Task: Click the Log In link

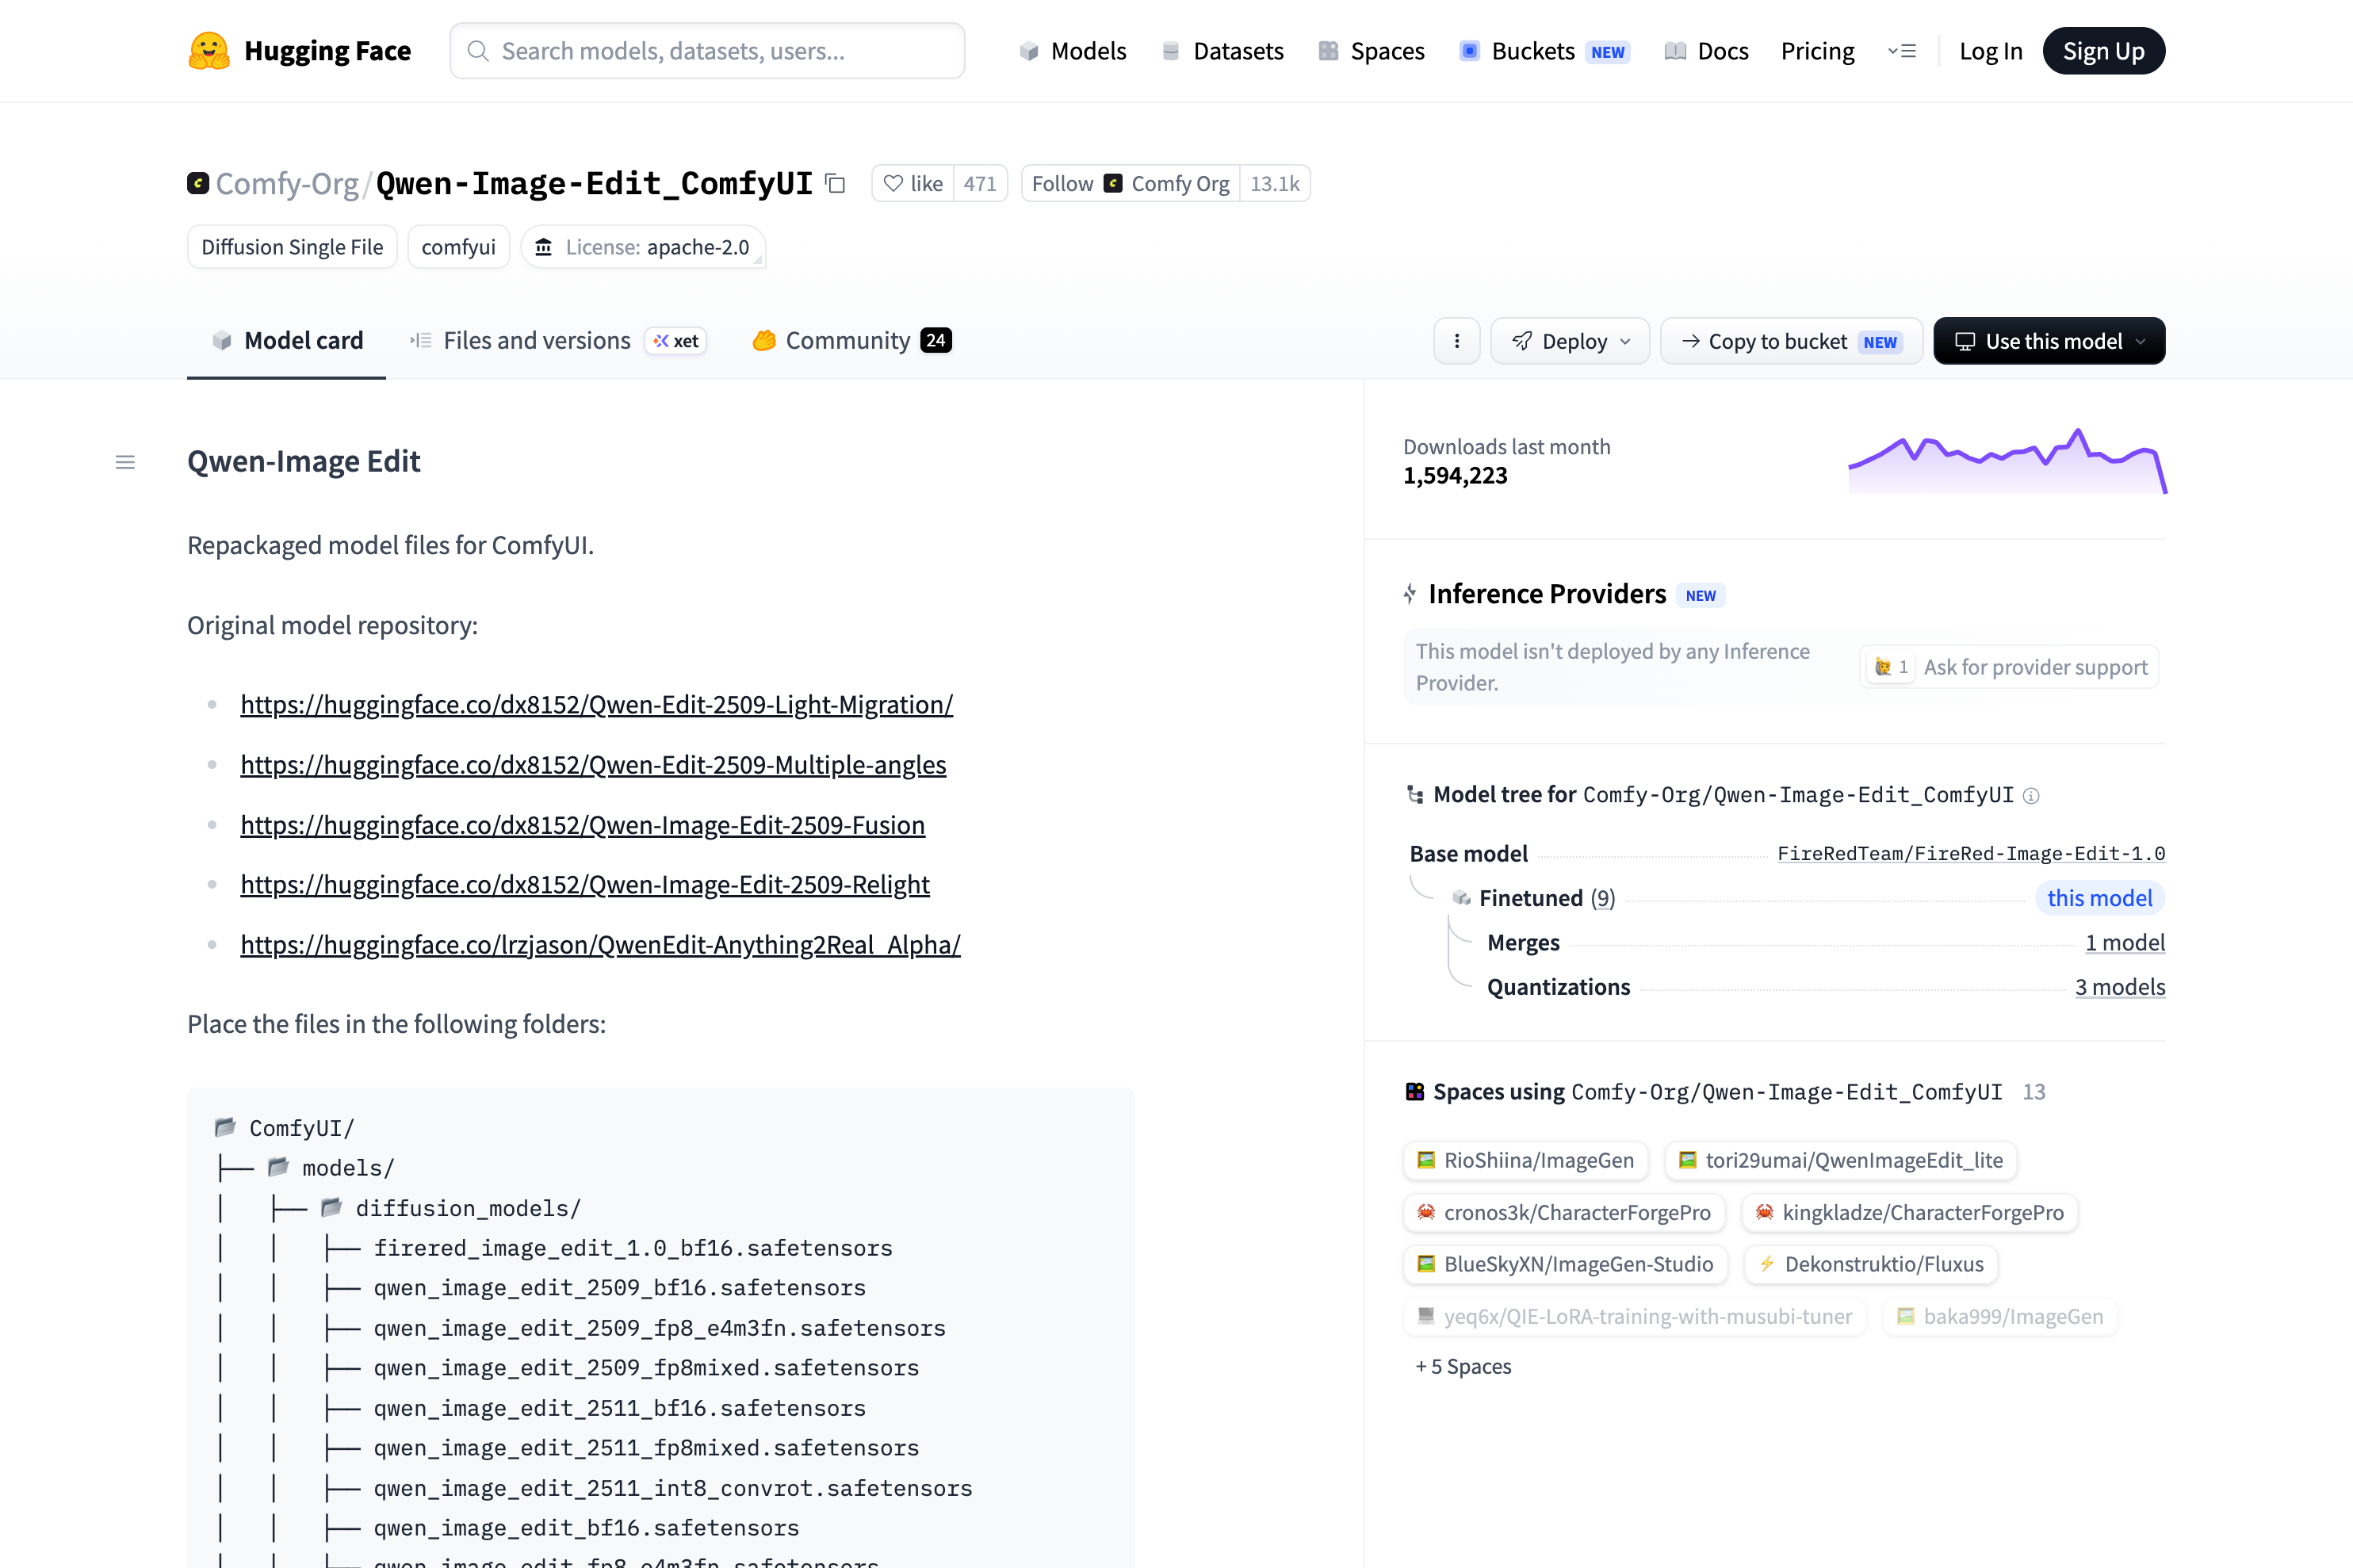Action: click(x=1990, y=51)
